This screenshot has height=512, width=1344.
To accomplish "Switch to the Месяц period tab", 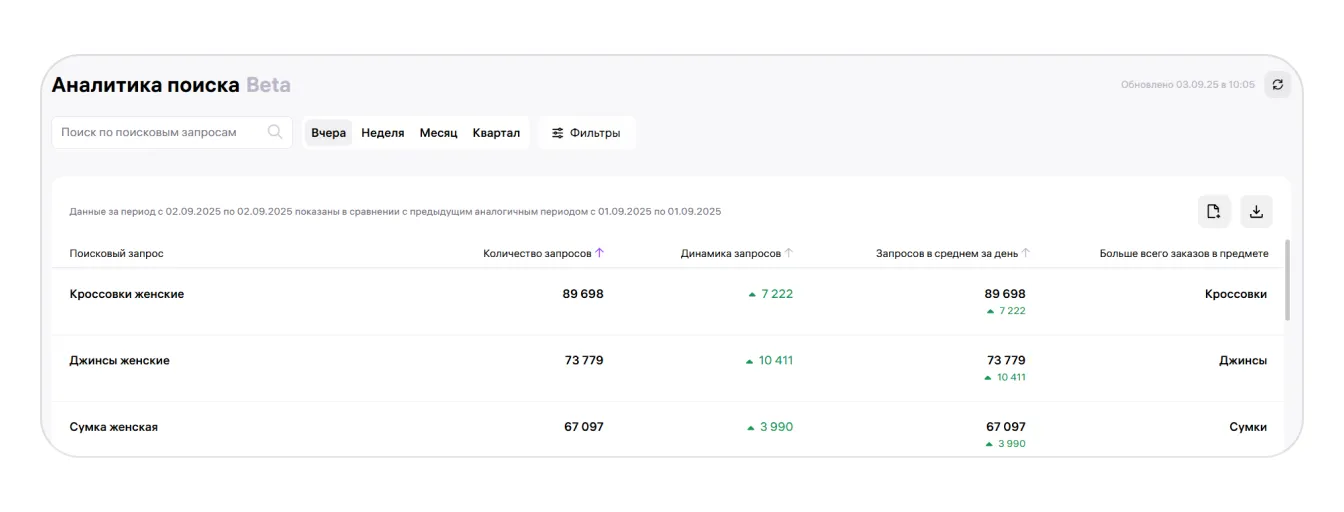I will coord(438,133).
